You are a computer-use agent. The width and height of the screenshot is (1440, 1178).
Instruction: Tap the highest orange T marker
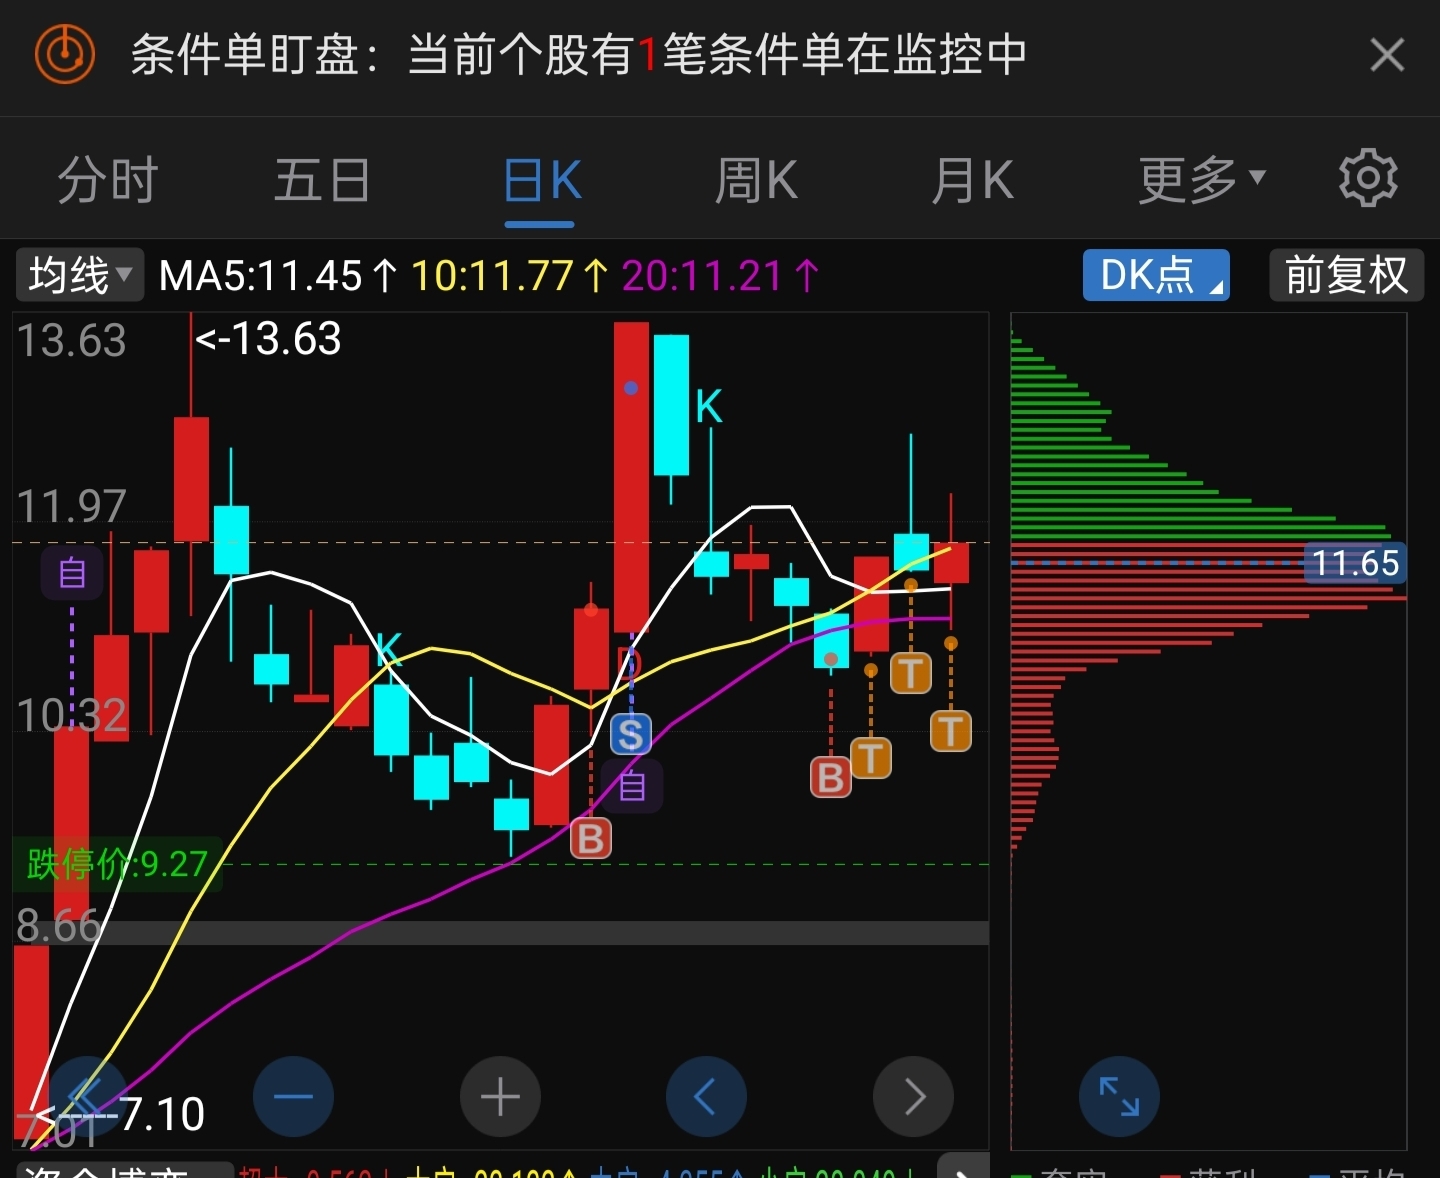point(911,673)
